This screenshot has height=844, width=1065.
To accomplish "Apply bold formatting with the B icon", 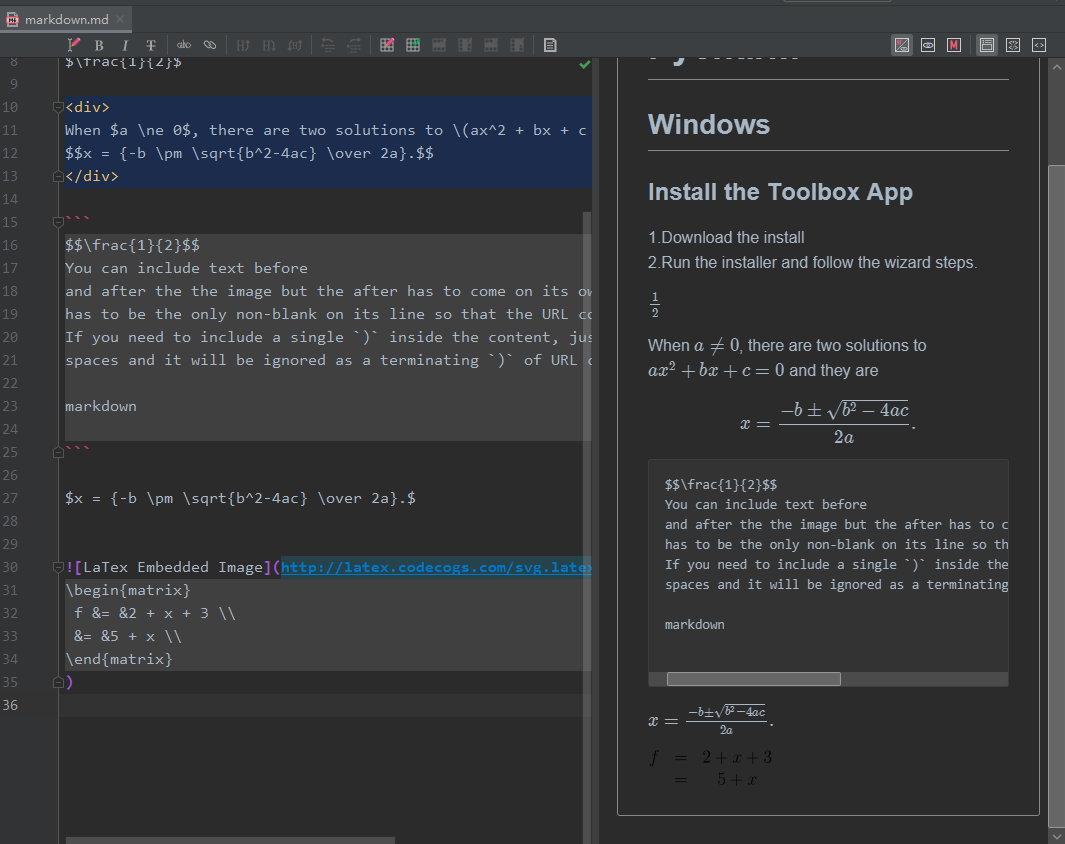I will (99, 45).
